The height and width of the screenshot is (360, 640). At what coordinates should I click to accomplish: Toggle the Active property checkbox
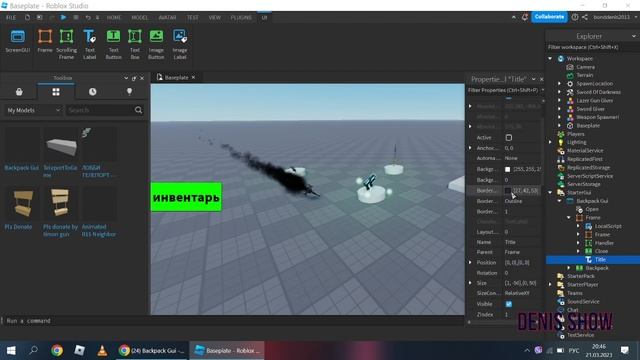pos(509,138)
